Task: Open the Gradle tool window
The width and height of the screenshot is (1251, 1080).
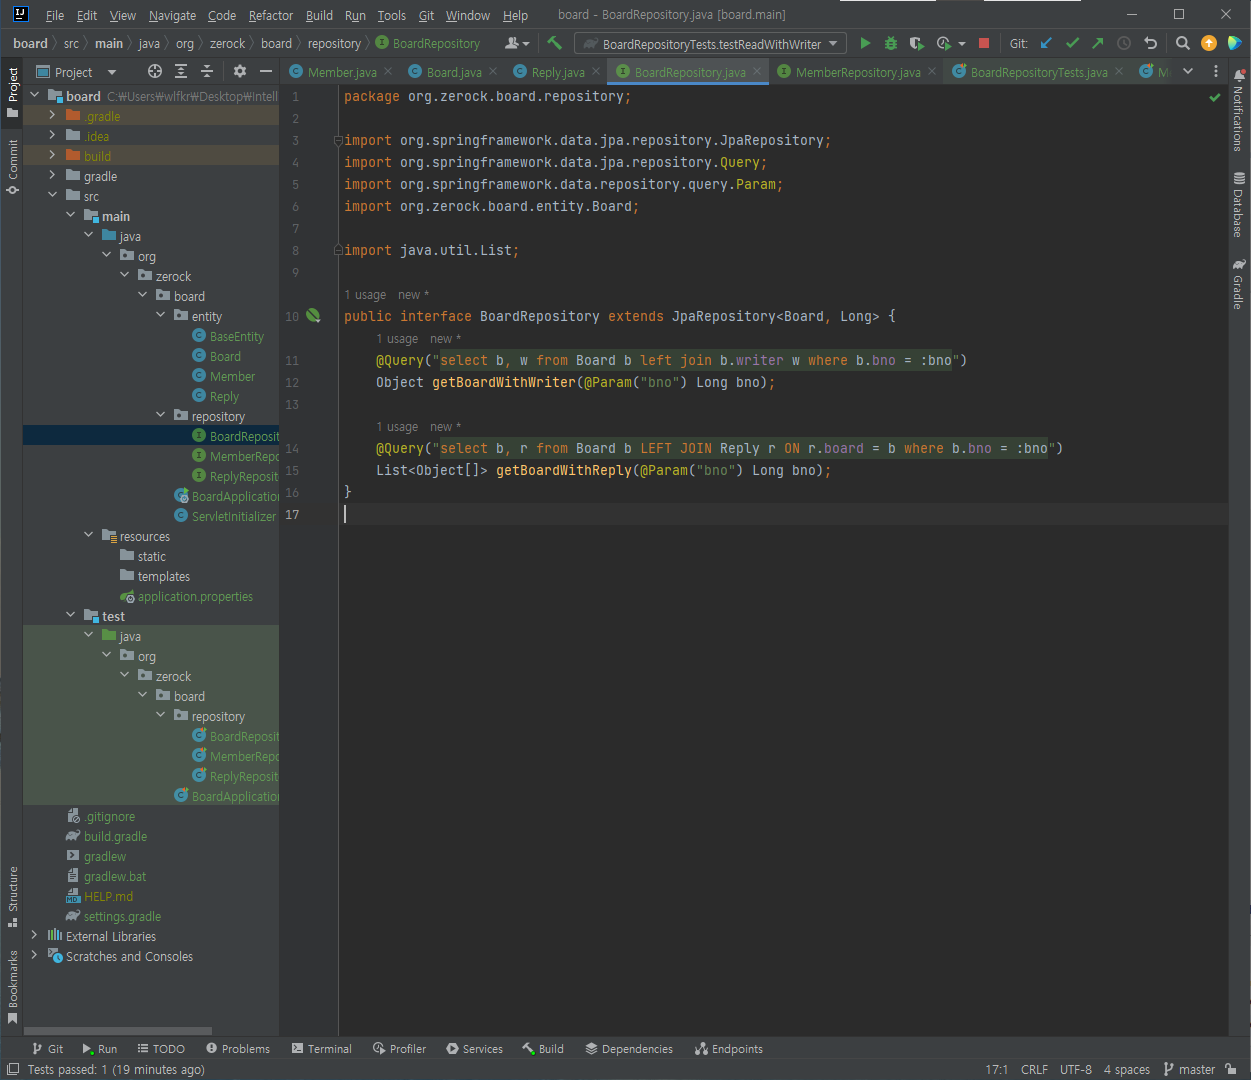Action: [1239, 284]
